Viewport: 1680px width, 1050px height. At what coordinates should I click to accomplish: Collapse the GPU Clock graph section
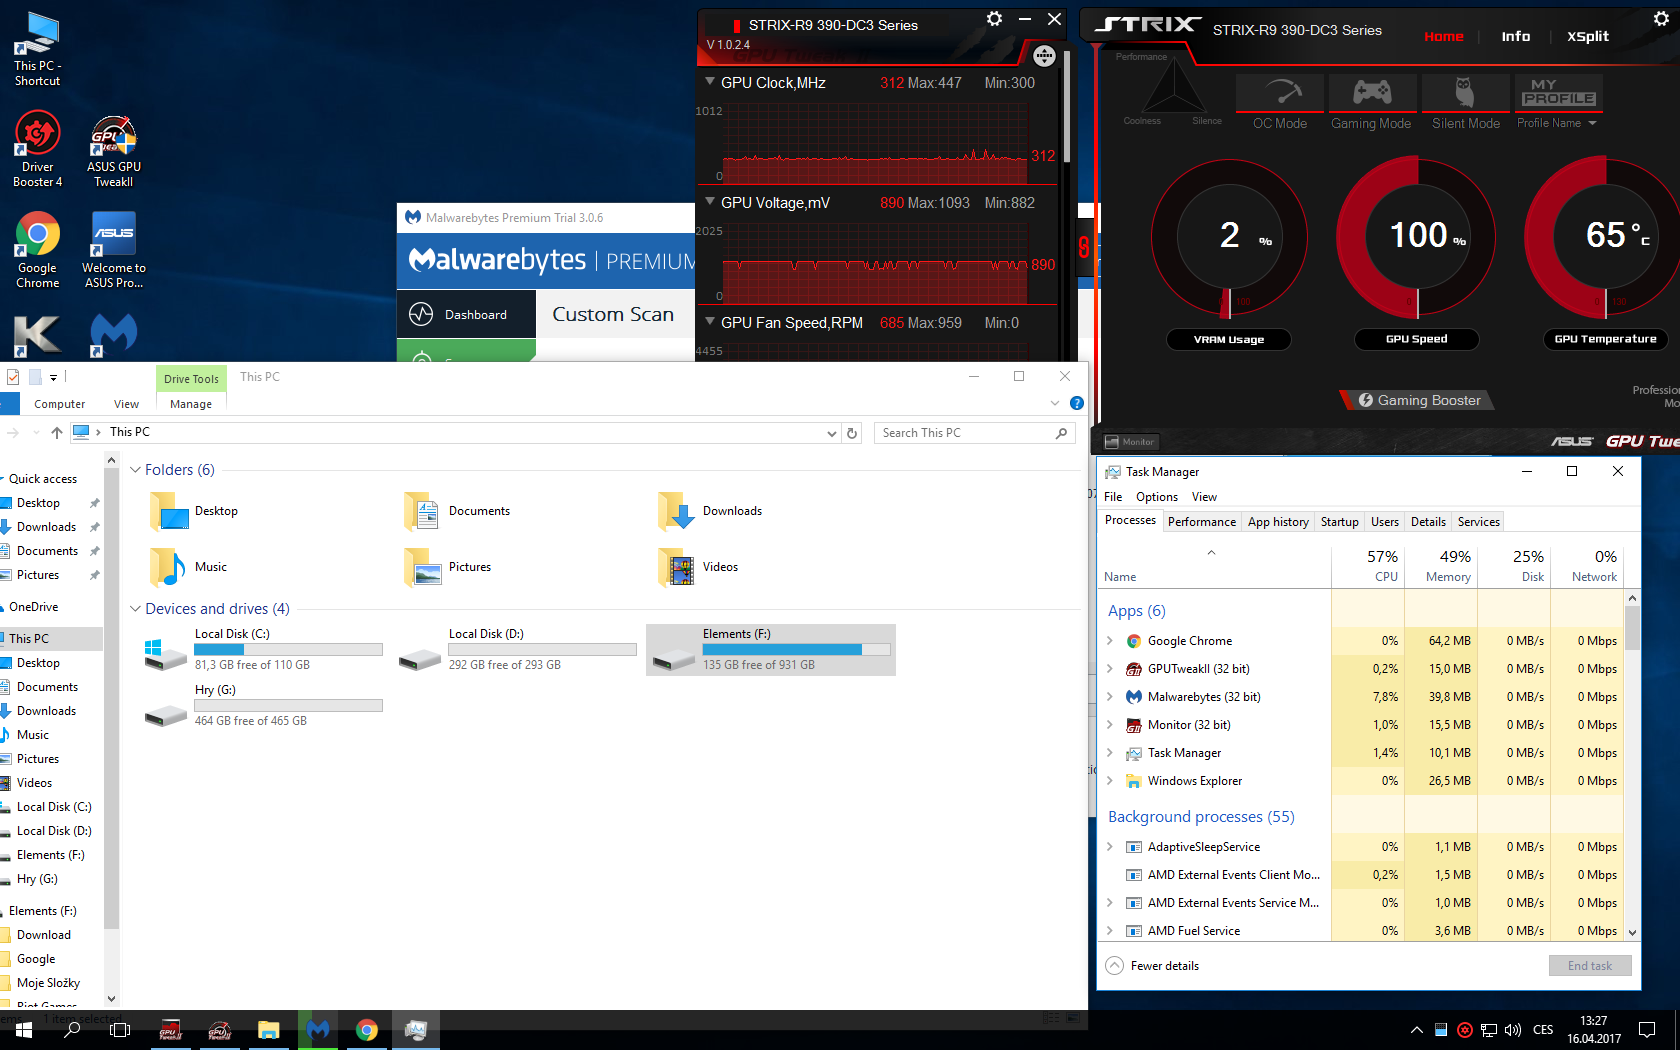tap(710, 82)
